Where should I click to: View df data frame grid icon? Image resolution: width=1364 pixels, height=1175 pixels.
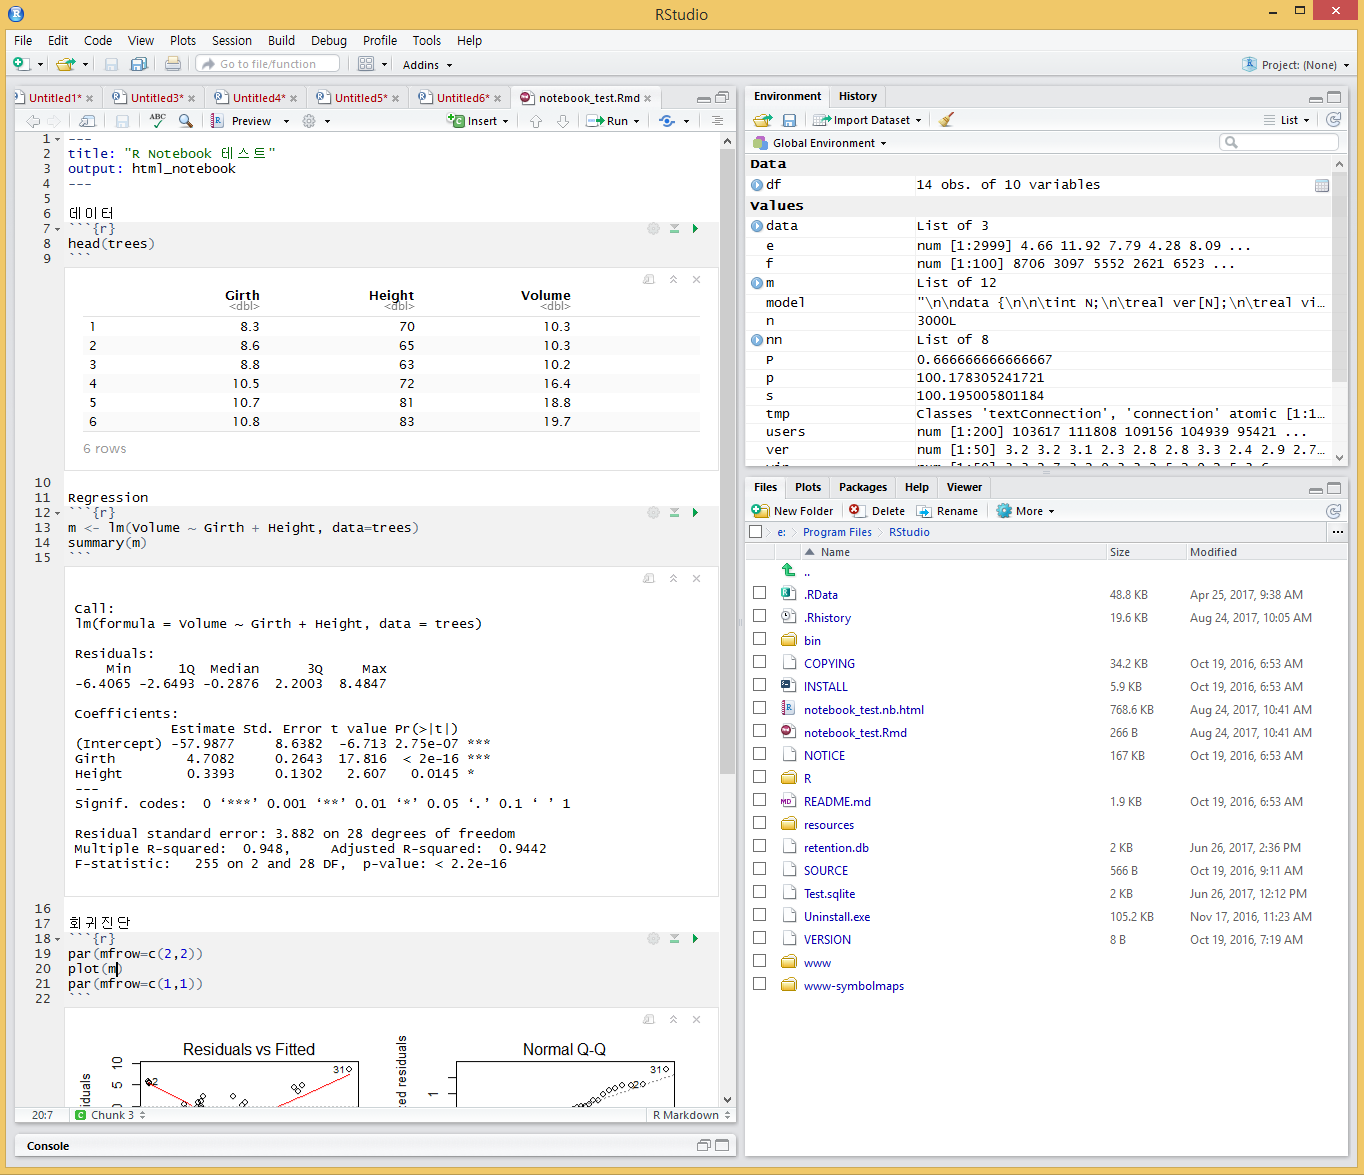[1322, 186]
